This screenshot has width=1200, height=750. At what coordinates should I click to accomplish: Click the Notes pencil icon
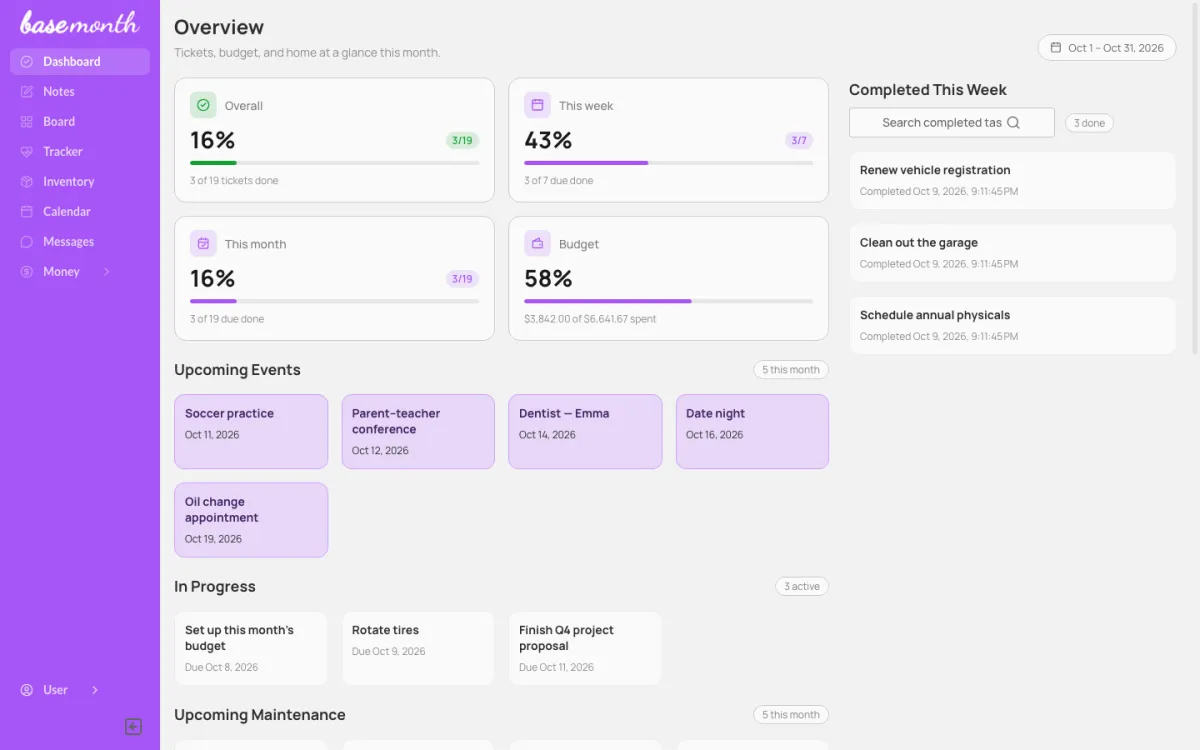click(27, 92)
